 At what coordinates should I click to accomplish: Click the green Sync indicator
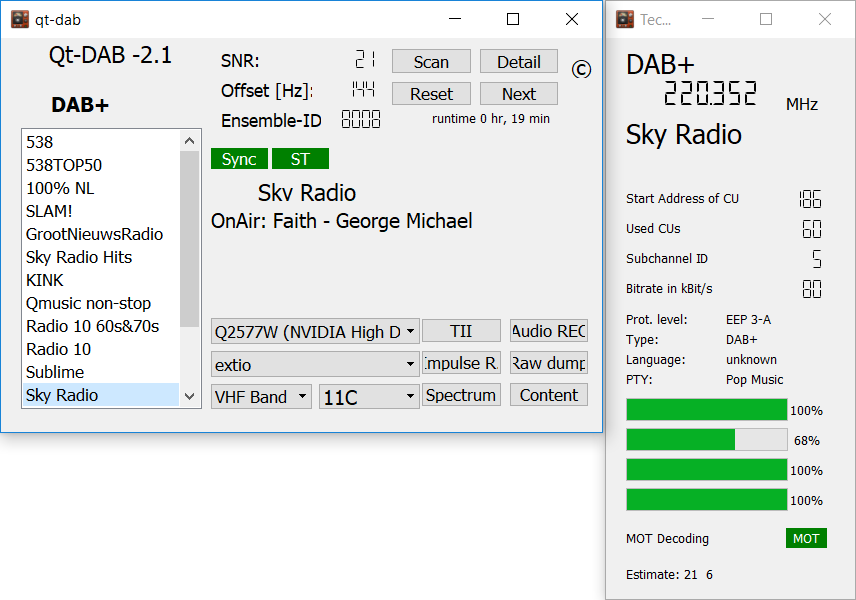tap(239, 159)
